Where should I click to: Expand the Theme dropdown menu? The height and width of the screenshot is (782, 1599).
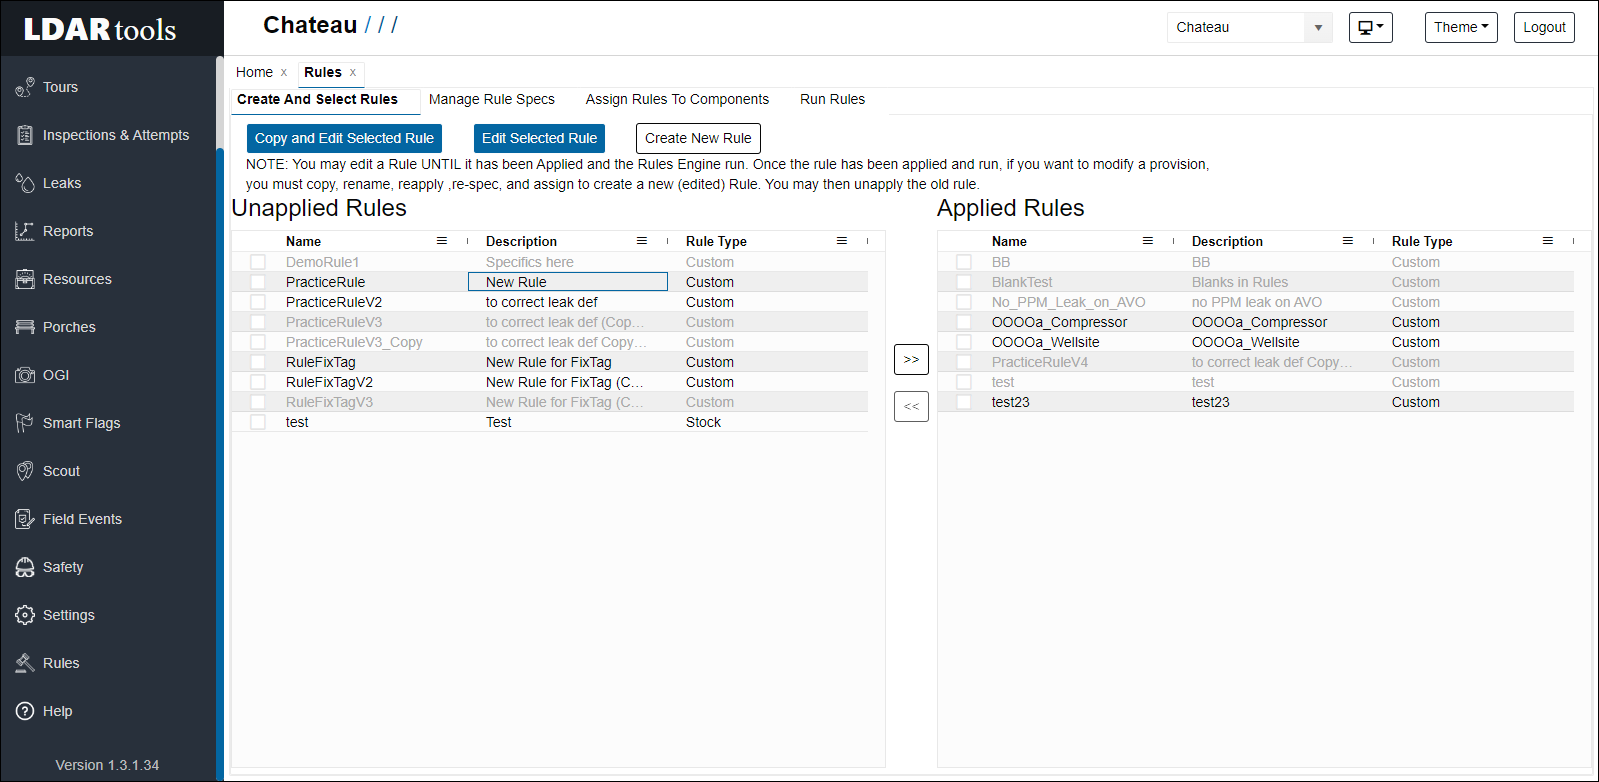pyautogui.click(x=1460, y=28)
